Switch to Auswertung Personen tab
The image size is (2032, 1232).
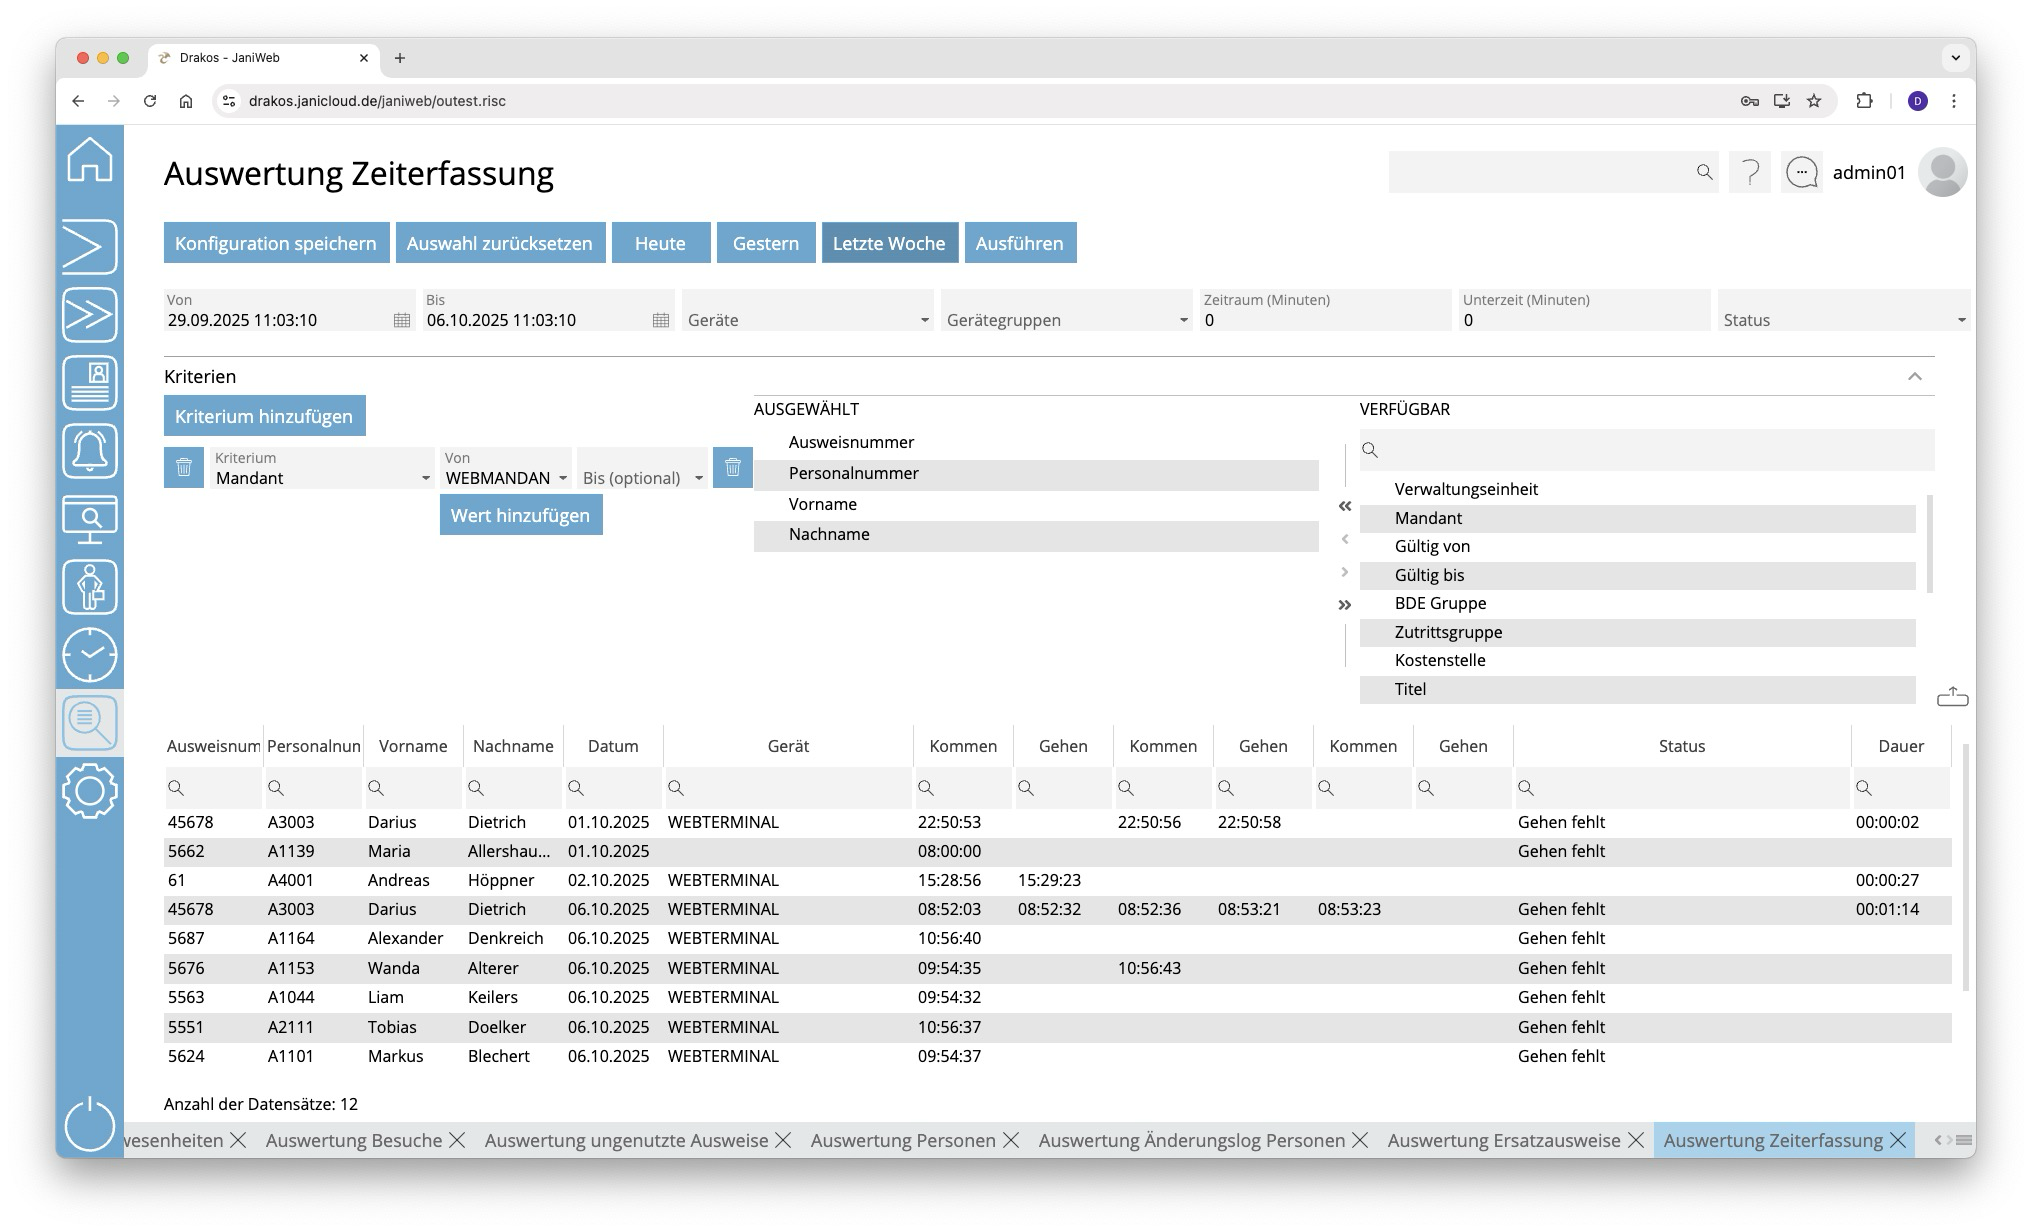902,1140
